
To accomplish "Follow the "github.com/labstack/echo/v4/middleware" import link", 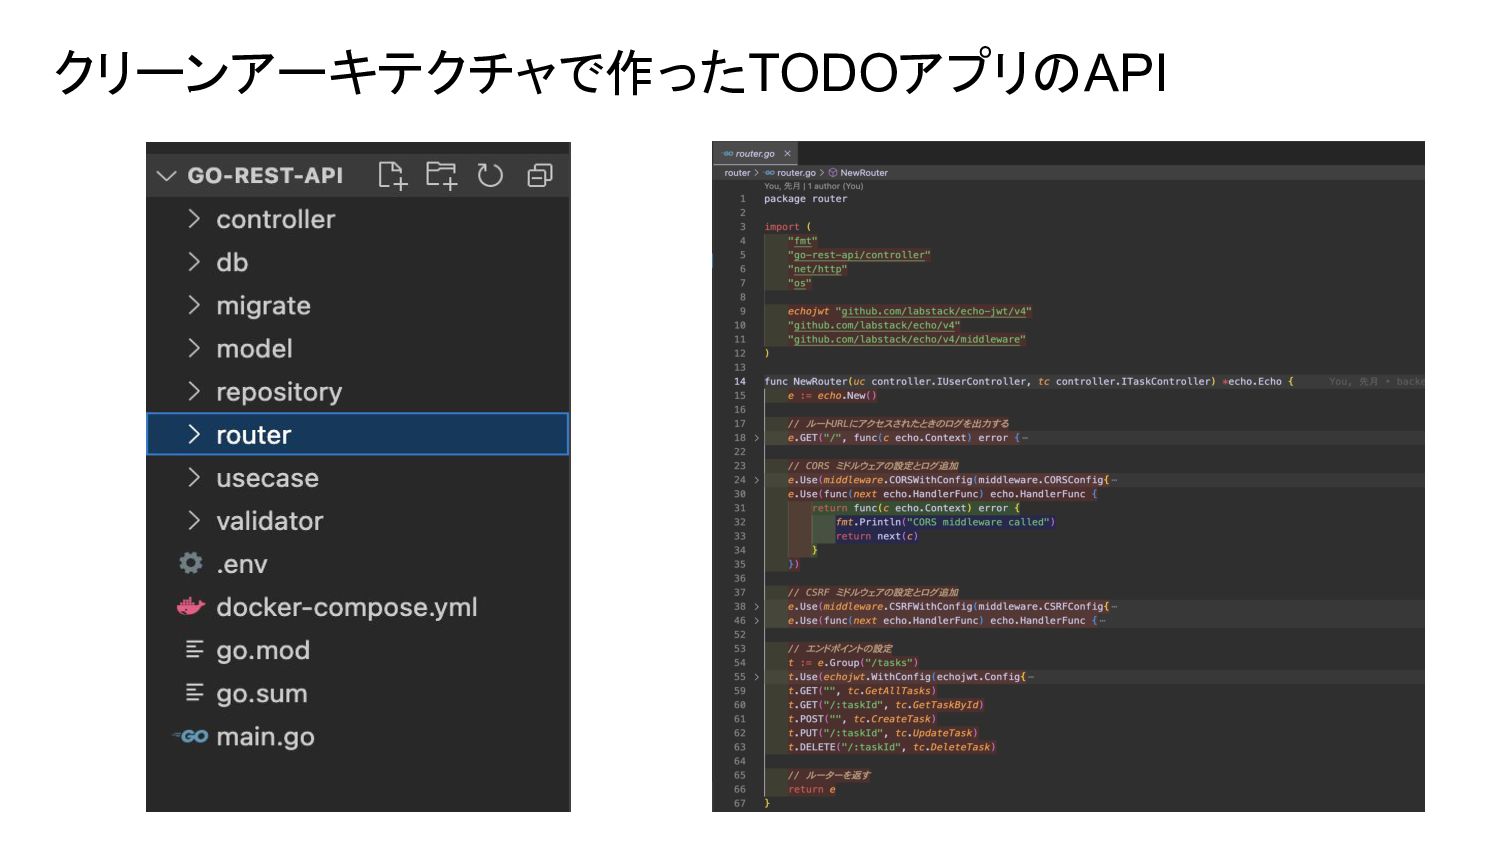I will pyautogui.click(x=906, y=339).
